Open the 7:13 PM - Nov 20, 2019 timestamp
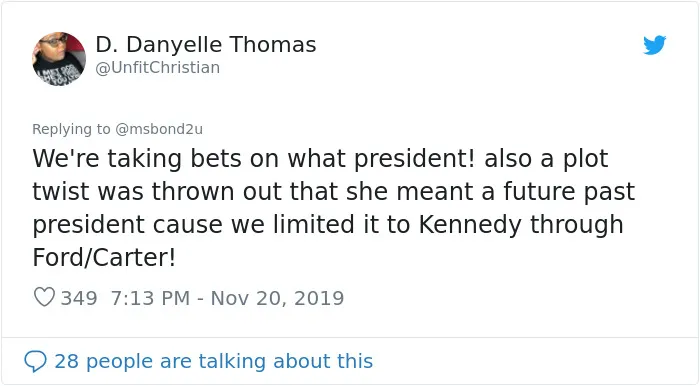The width and height of the screenshot is (700, 386). [x=227, y=298]
